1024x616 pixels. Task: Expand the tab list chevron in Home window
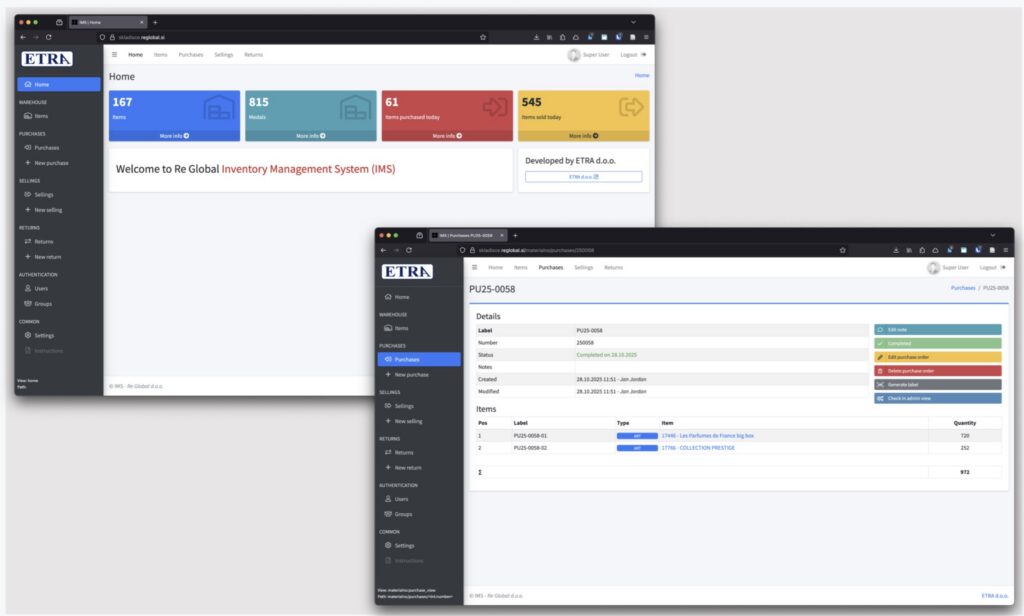pyautogui.click(x=633, y=22)
